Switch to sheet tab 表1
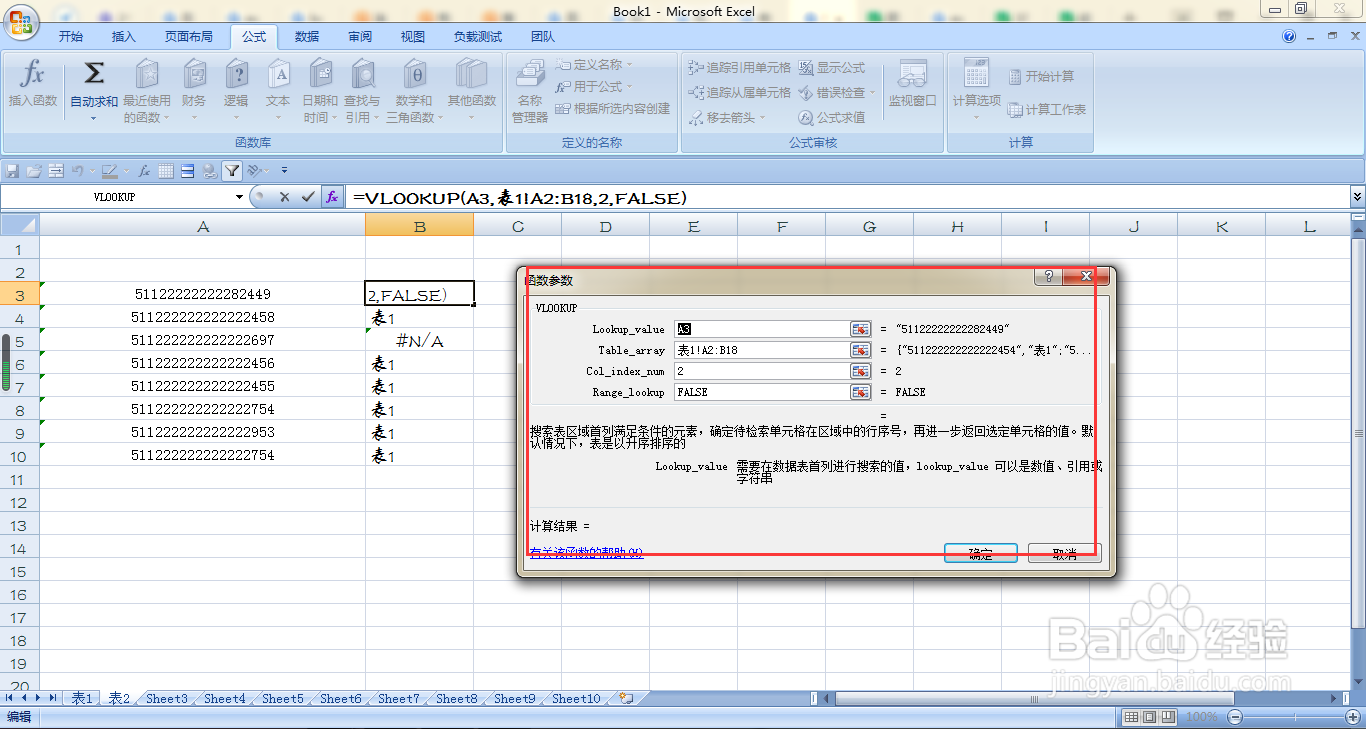Image resolution: width=1366 pixels, height=729 pixels. [x=81, y=698]
